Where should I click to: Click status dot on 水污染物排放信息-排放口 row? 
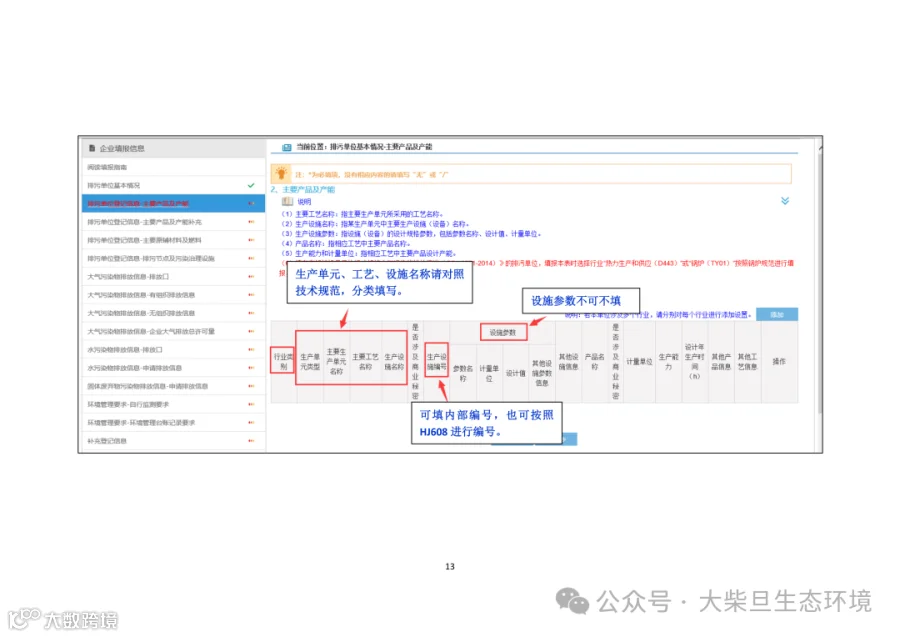(251, 349)
